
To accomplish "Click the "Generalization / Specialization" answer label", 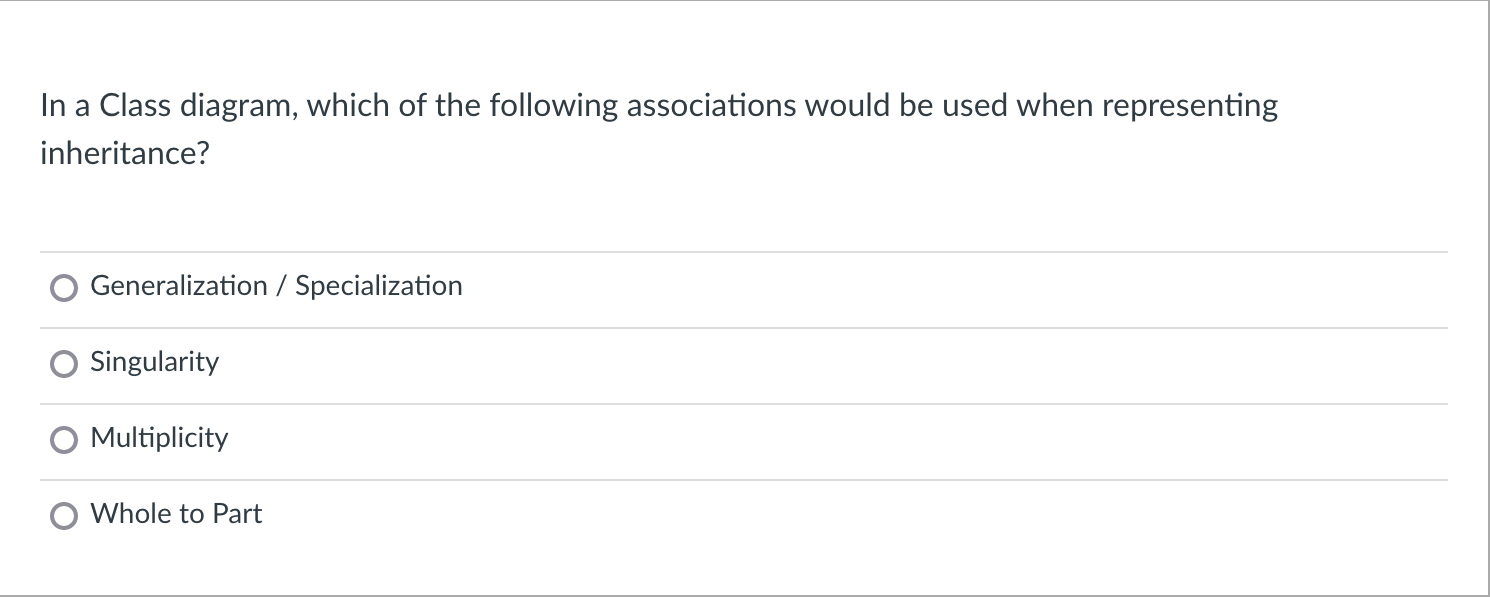I will coord(276,286).
